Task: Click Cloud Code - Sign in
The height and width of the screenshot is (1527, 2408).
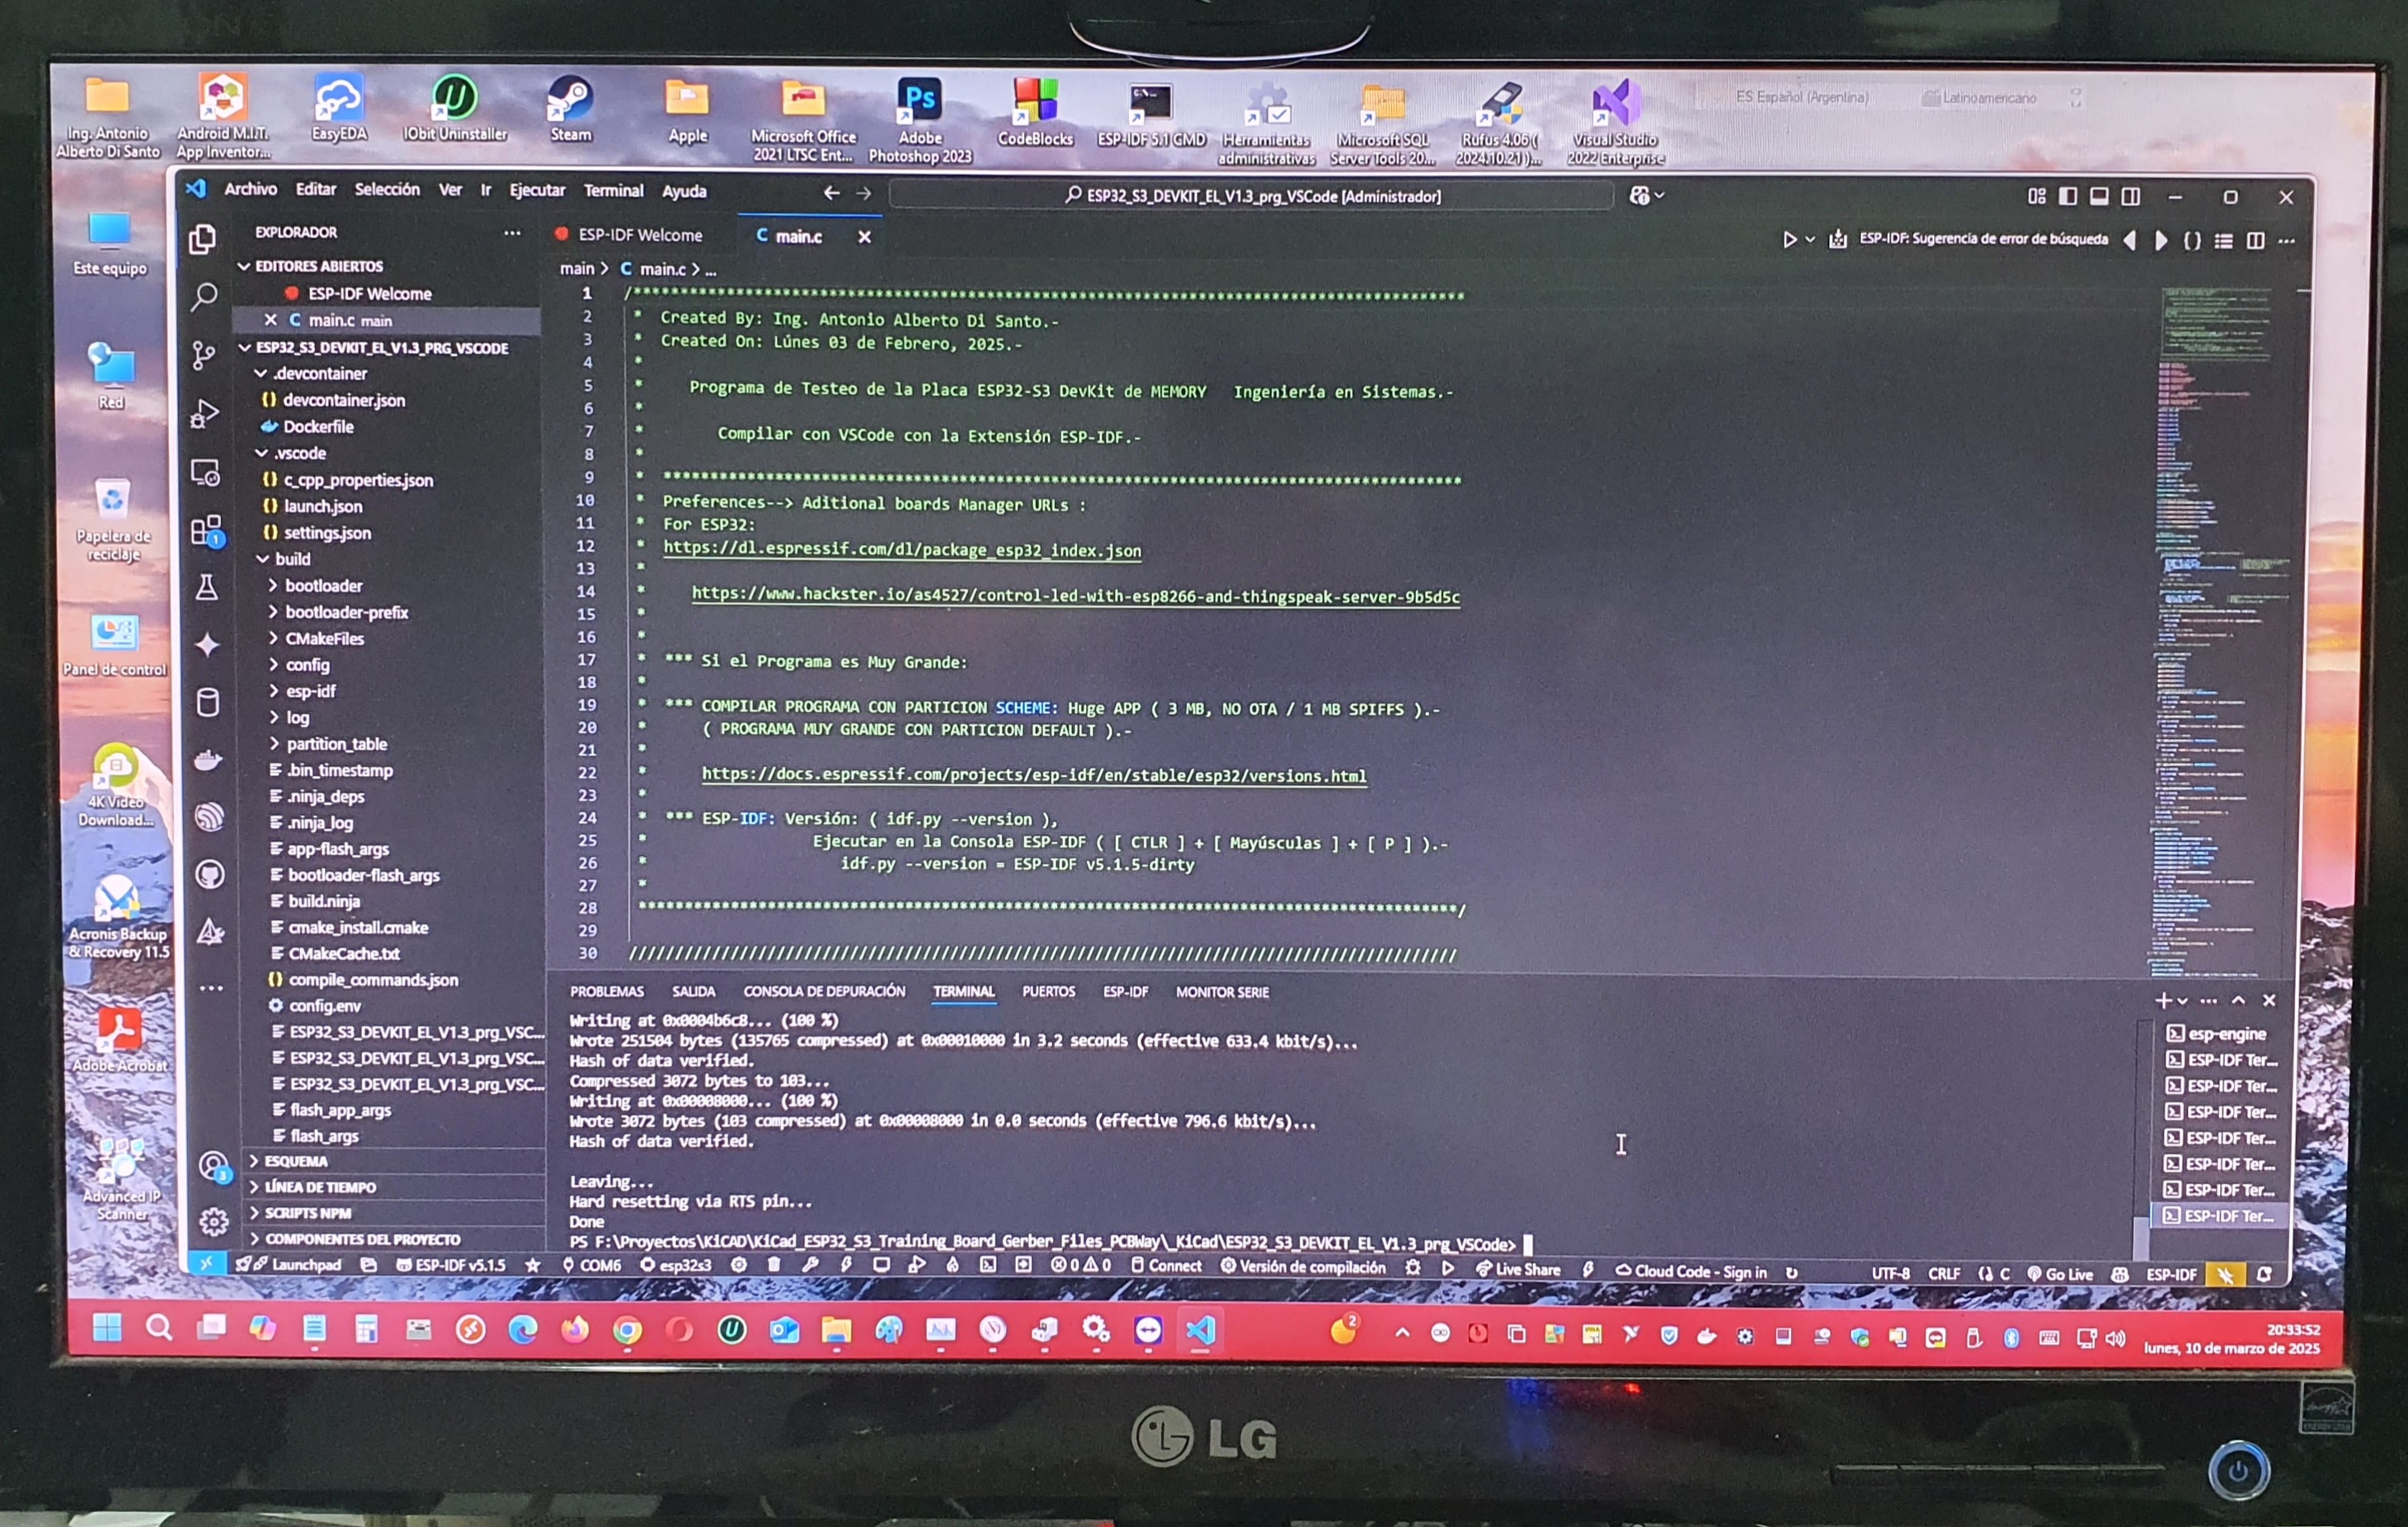Action: pos(1690,1272)
